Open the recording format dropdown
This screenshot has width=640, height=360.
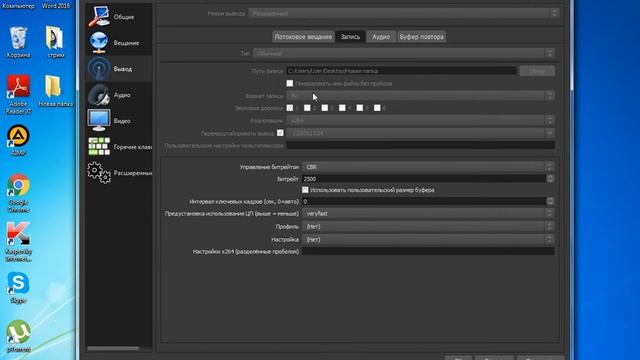tap(420, 96)
